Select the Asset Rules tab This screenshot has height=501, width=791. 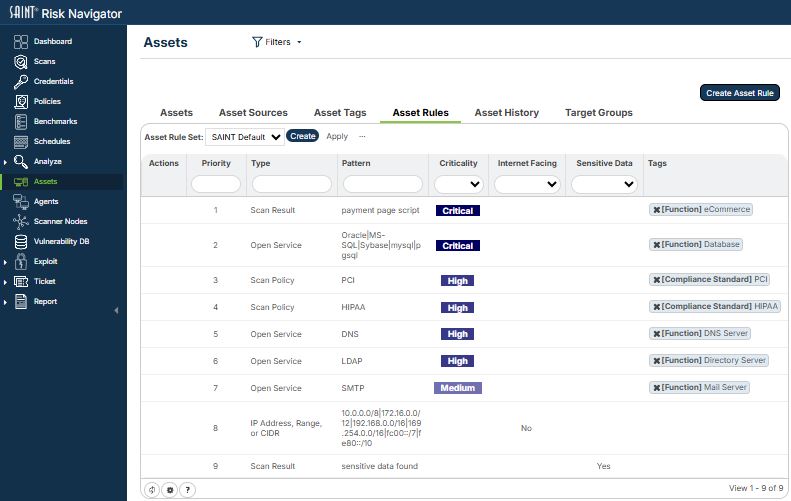pos(421,113)
